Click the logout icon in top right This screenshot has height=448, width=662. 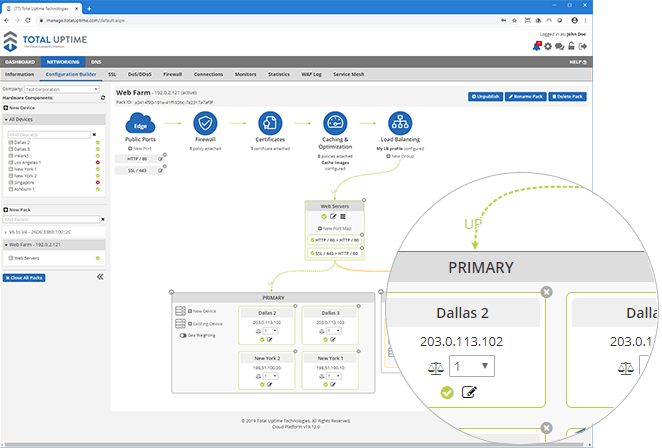(583, 46)
